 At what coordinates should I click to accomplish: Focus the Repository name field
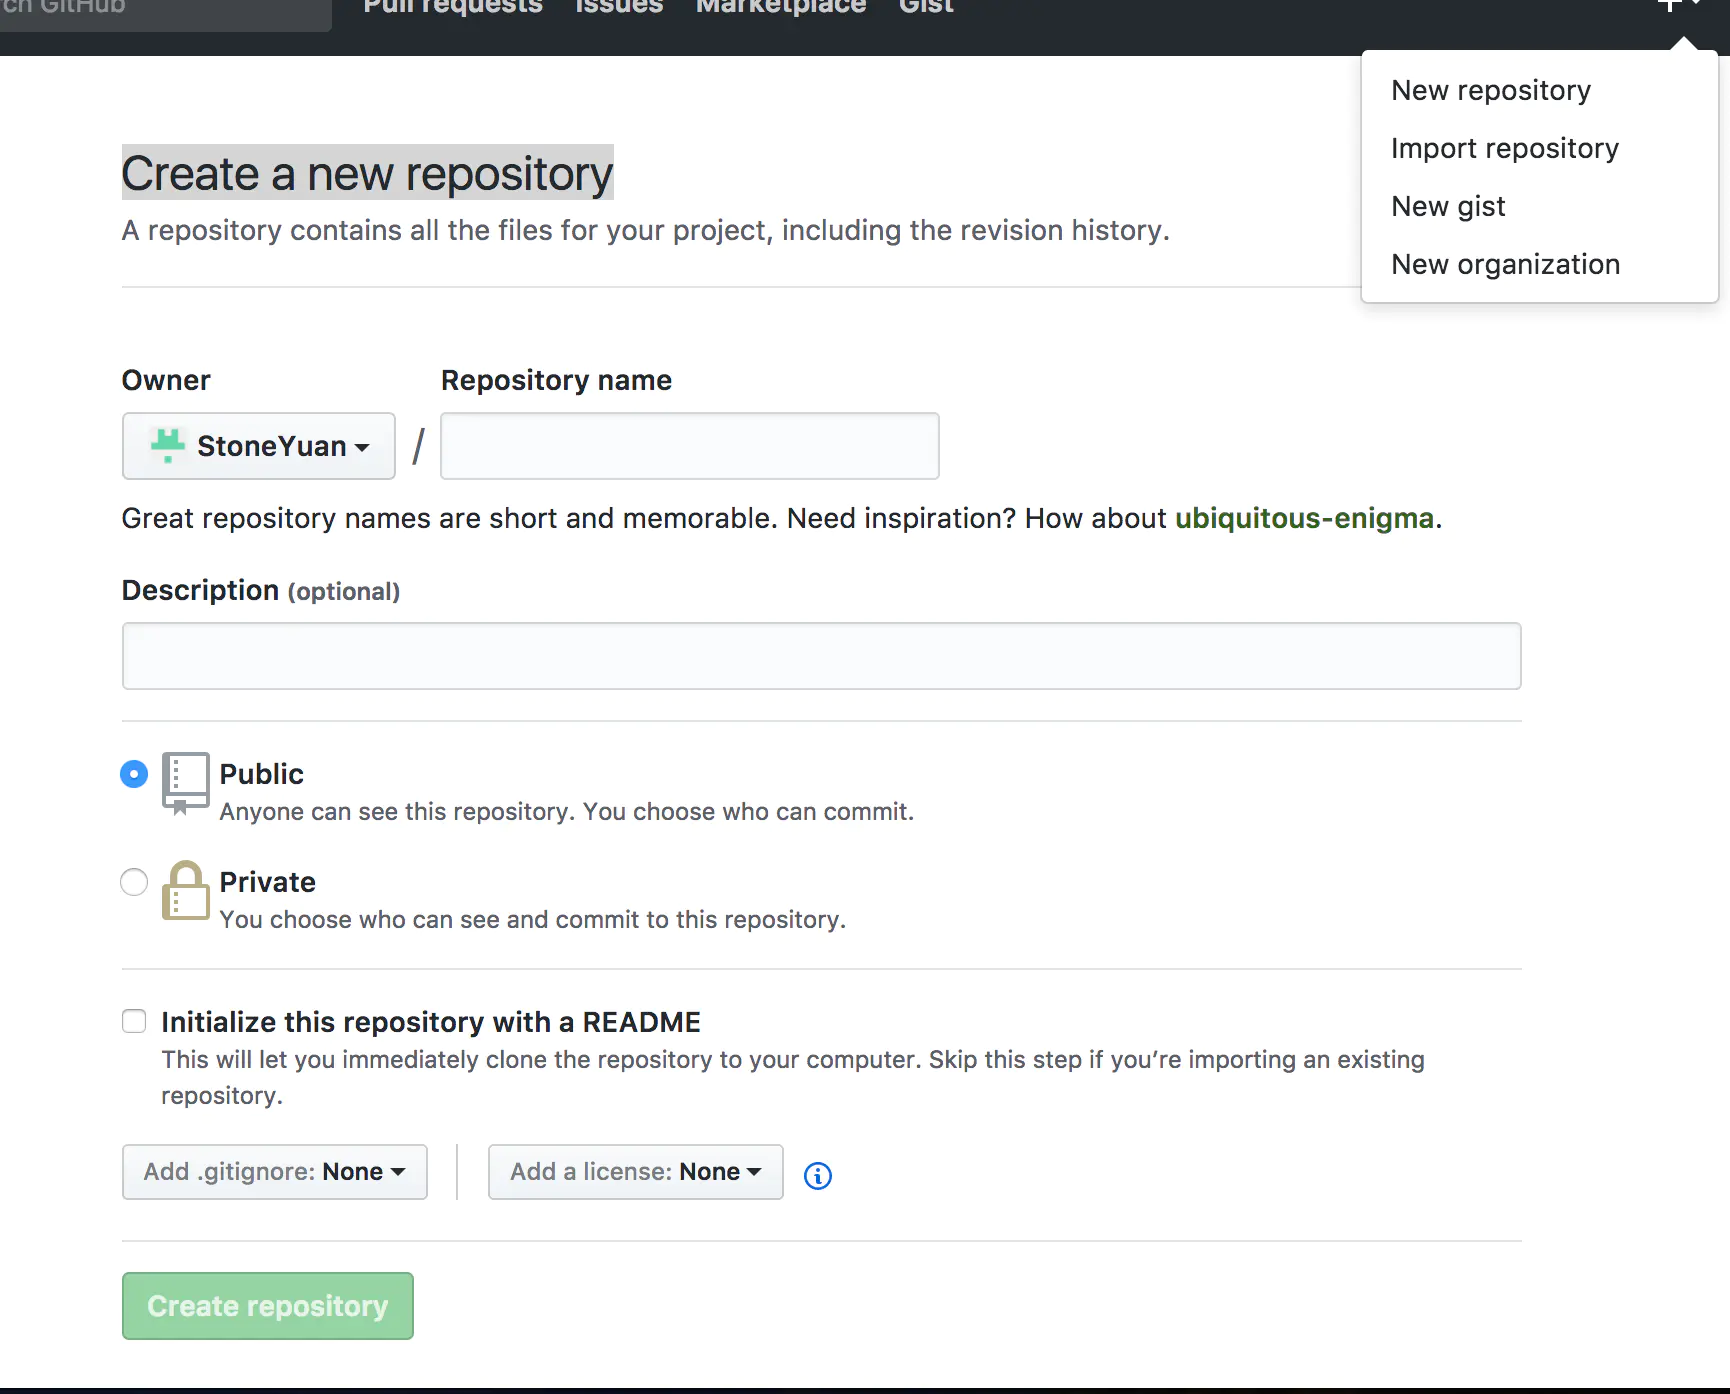coord(690,446)
